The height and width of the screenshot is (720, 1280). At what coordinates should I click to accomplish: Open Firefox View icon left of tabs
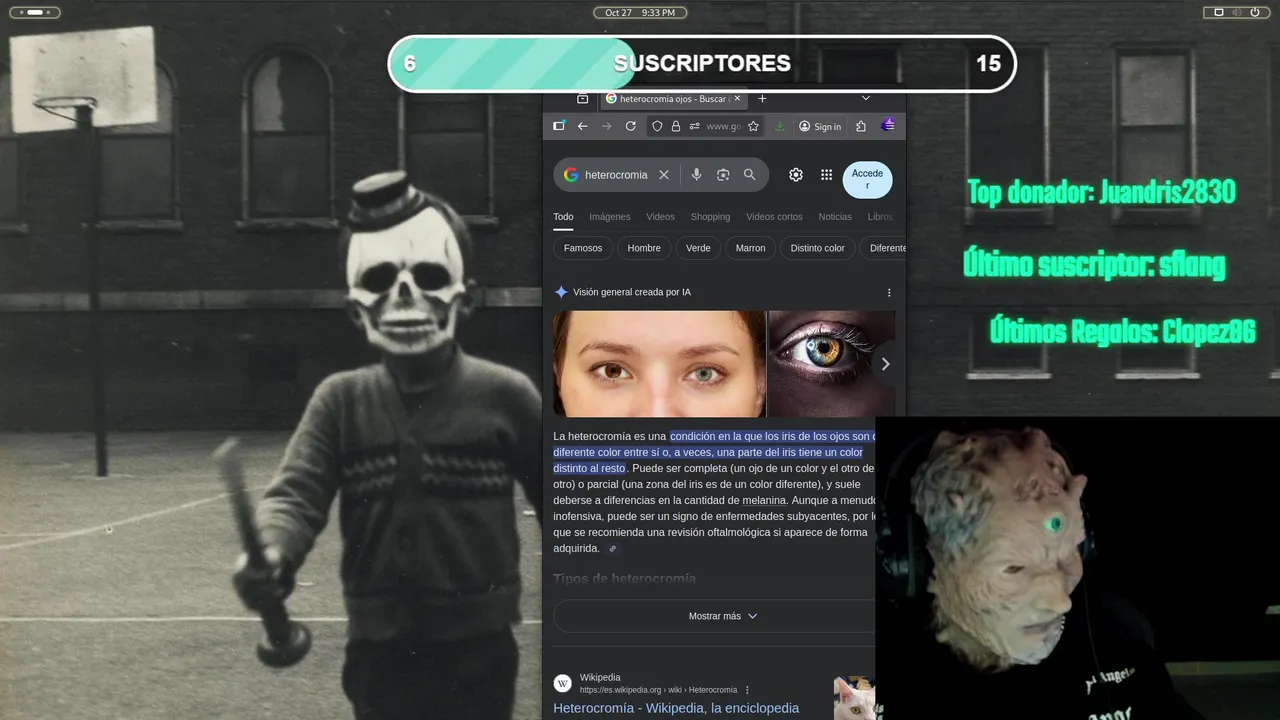tap(582, 99)
